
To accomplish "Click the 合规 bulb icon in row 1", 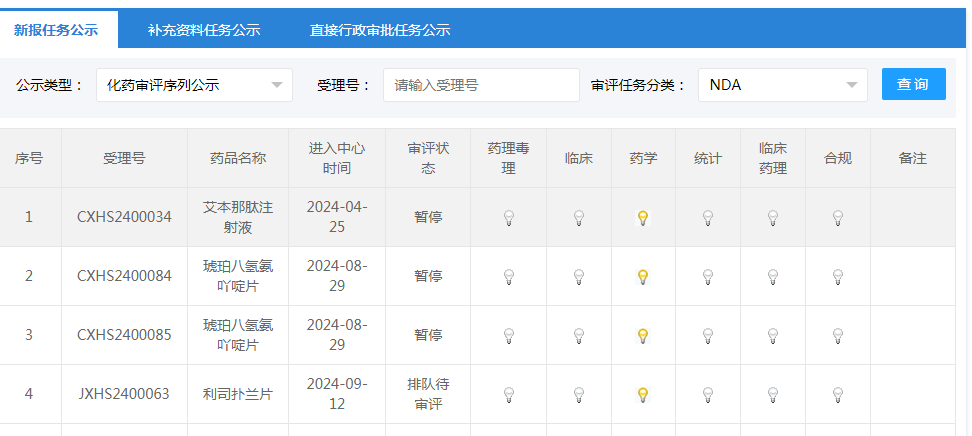I will pyautogui.click(x=837, y=218).
